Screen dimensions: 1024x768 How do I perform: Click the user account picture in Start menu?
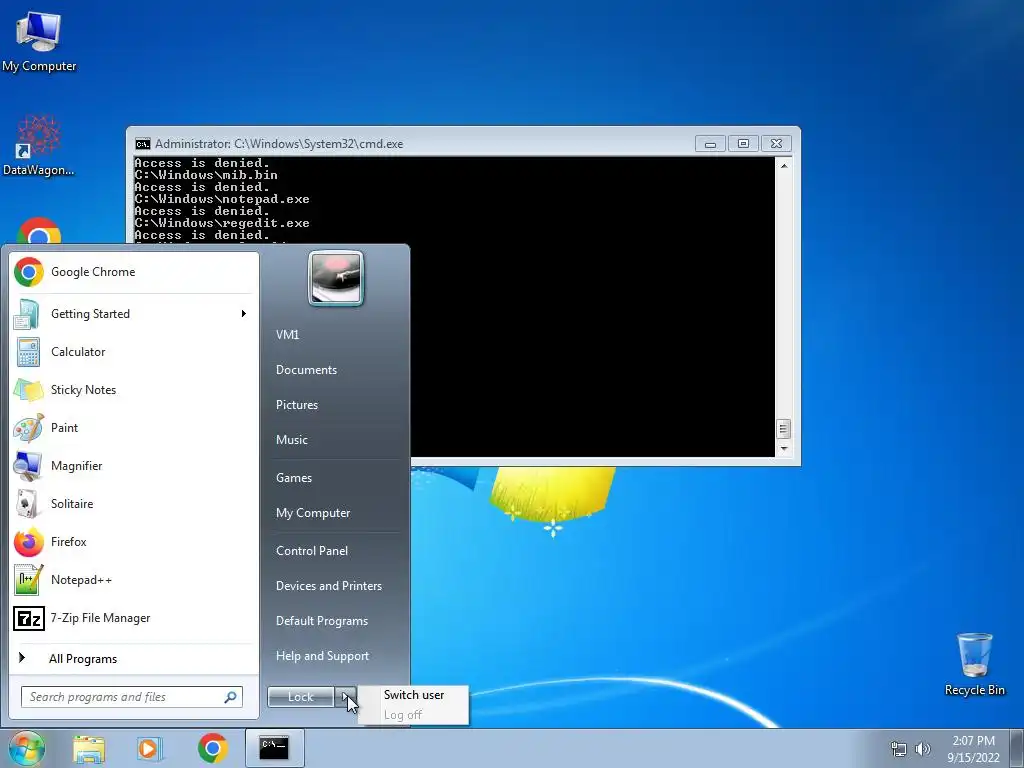(336, 278)
